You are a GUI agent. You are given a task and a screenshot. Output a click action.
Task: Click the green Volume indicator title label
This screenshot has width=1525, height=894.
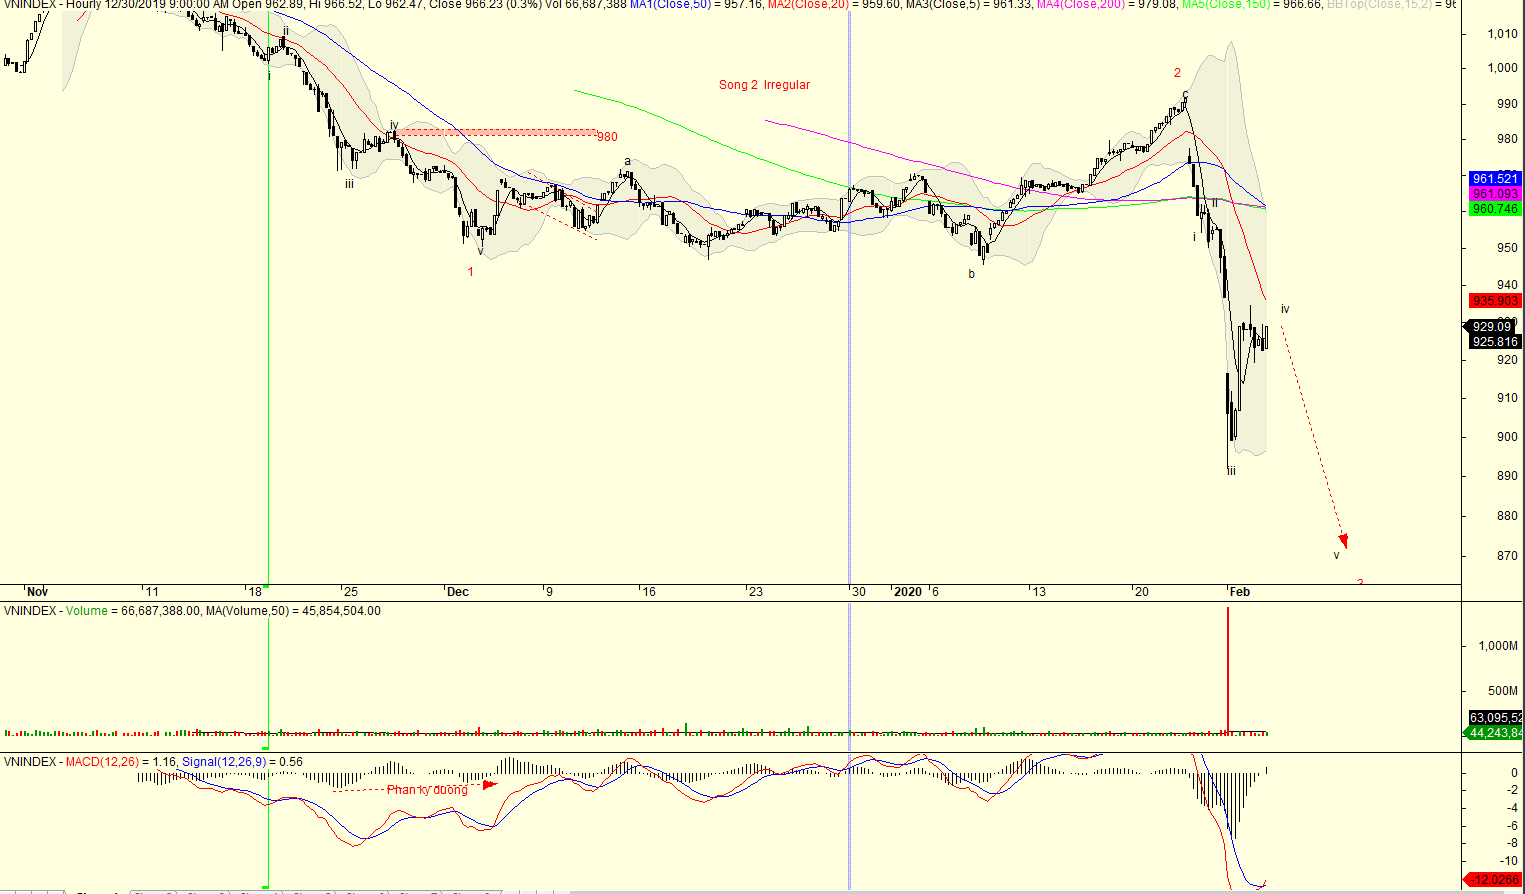[x=86, y=611]
